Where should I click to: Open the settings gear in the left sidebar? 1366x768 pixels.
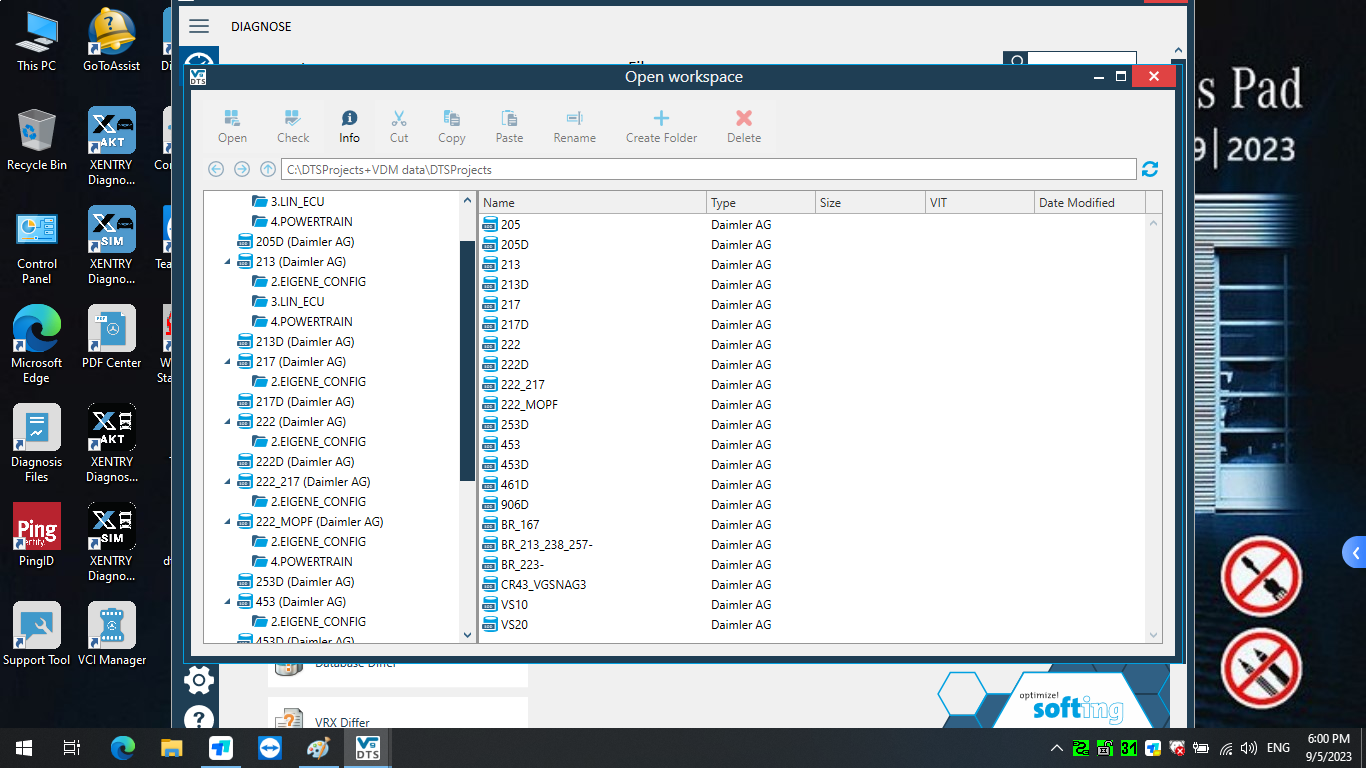point(198,679)
